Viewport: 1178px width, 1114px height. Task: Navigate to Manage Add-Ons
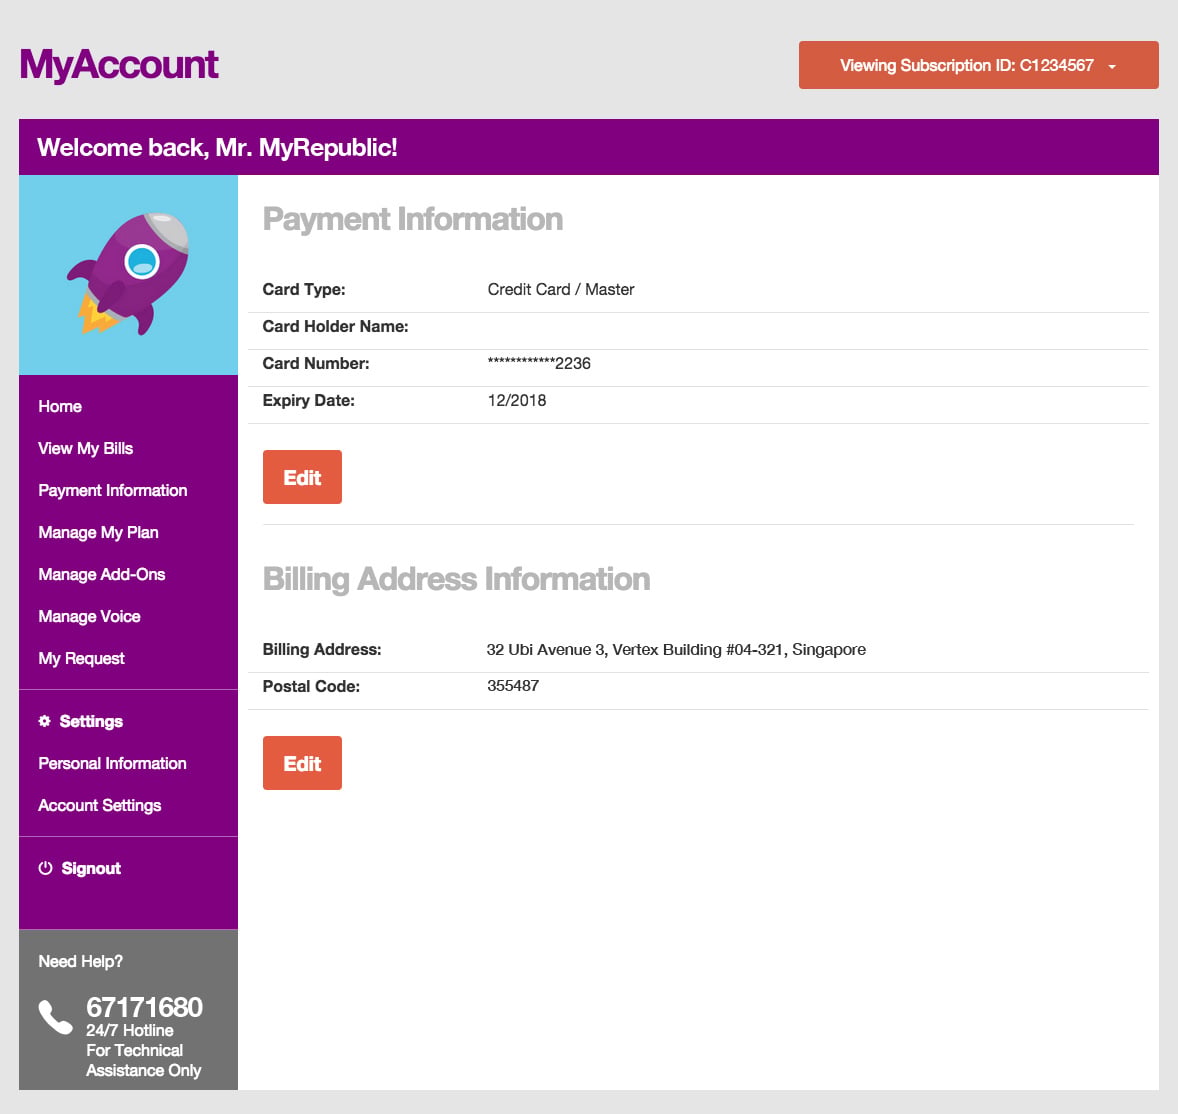[x=101, y=575]
